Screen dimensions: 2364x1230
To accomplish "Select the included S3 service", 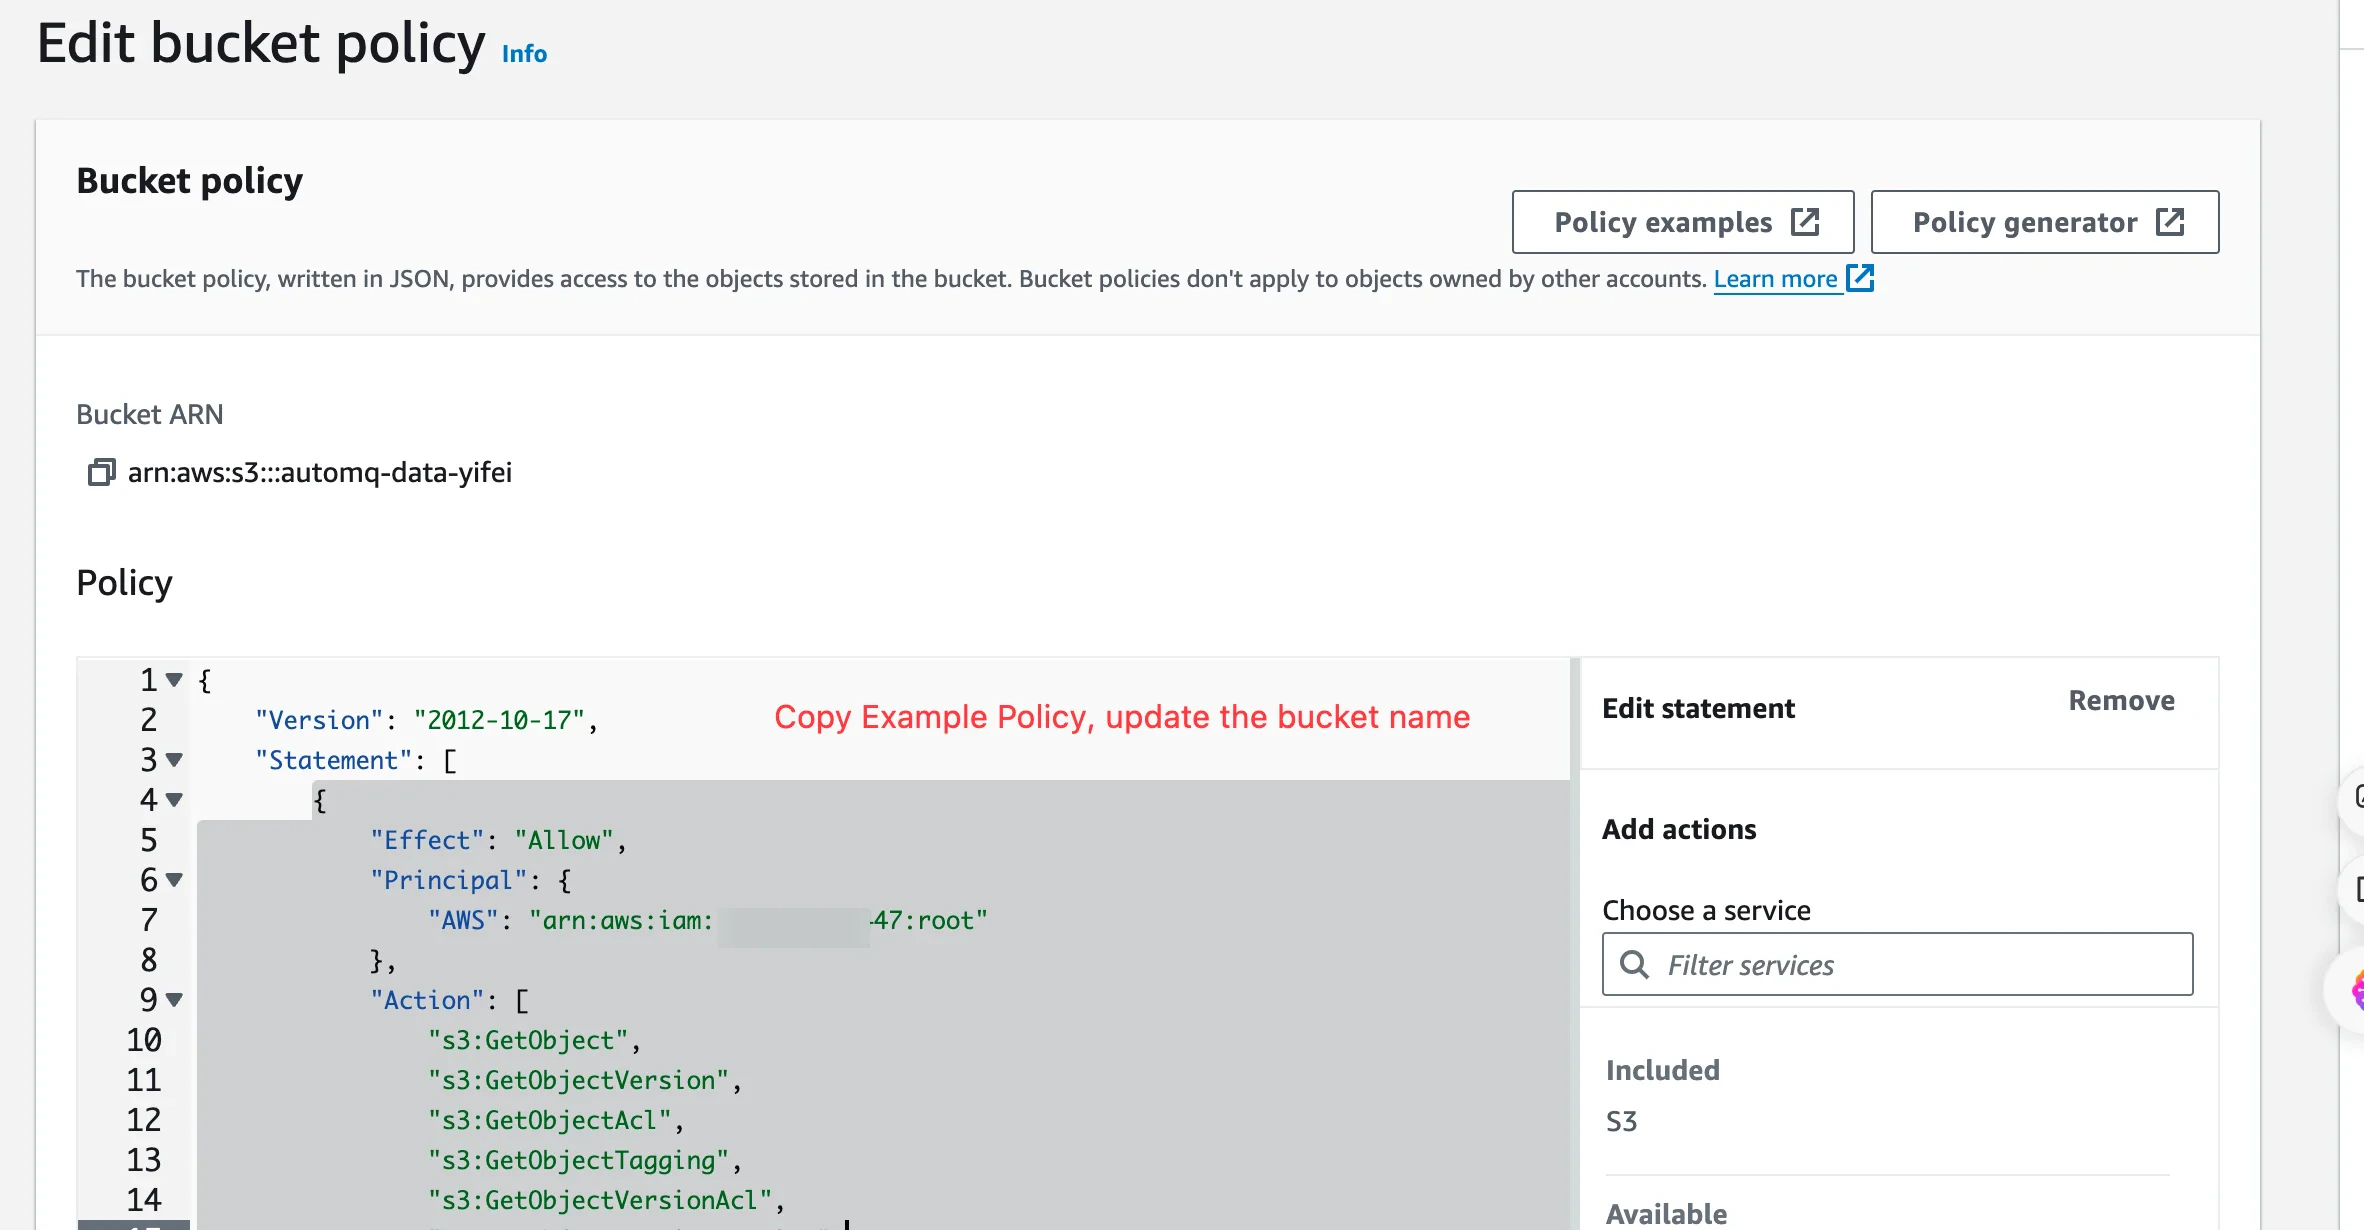I will point(1621,1121).
